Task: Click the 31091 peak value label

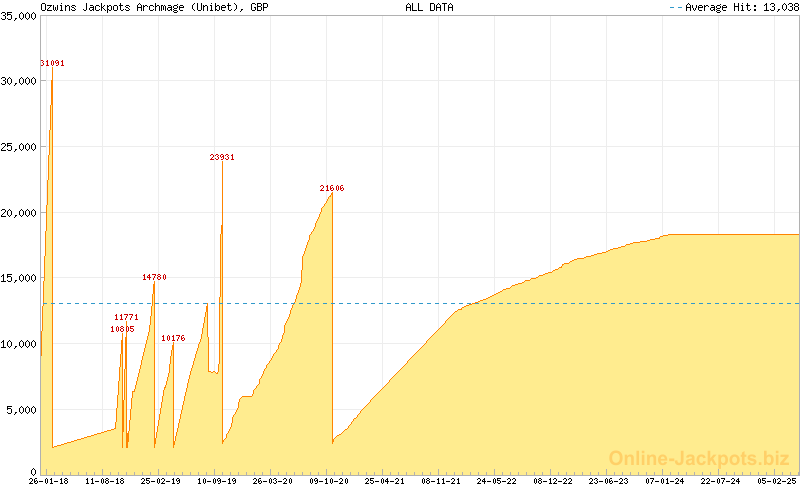Action: (52, 63)
